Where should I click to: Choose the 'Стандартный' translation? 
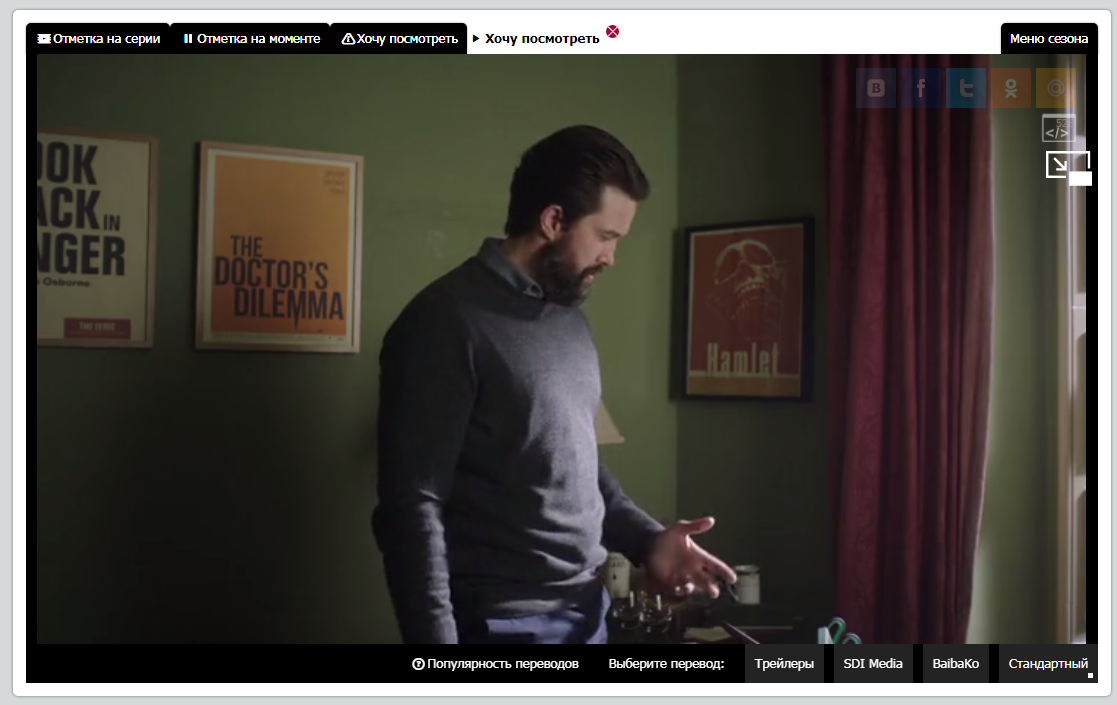(1048, 664)
